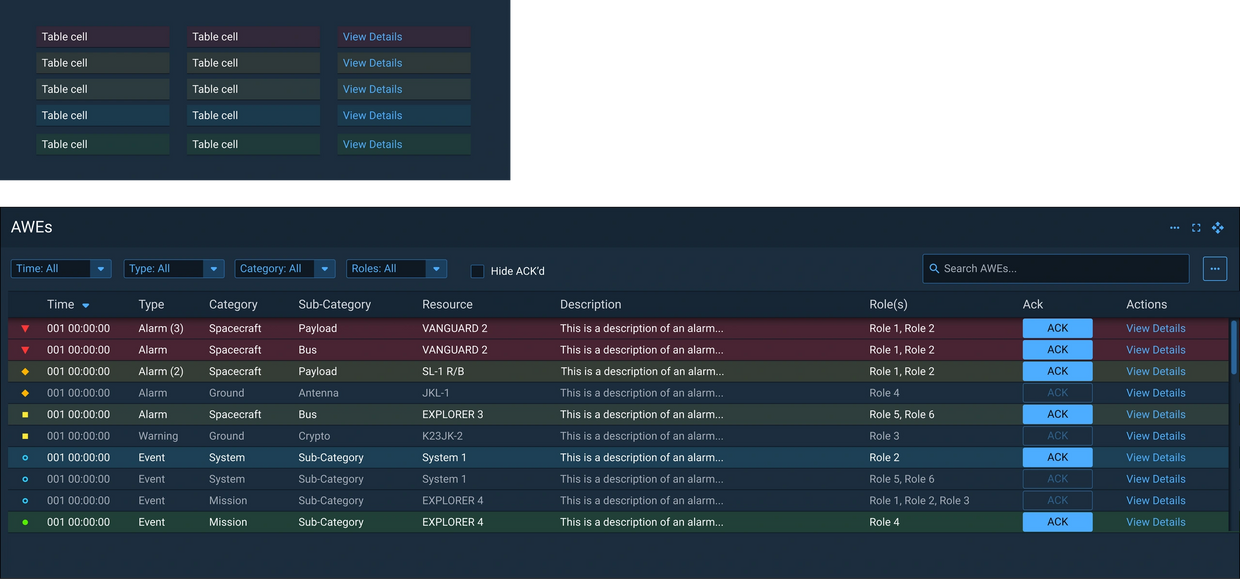Image resolution: width=1240 pixels, height=579 pixels.
Task: Click the magnifier icon in the search box
Action: point(934,269)
